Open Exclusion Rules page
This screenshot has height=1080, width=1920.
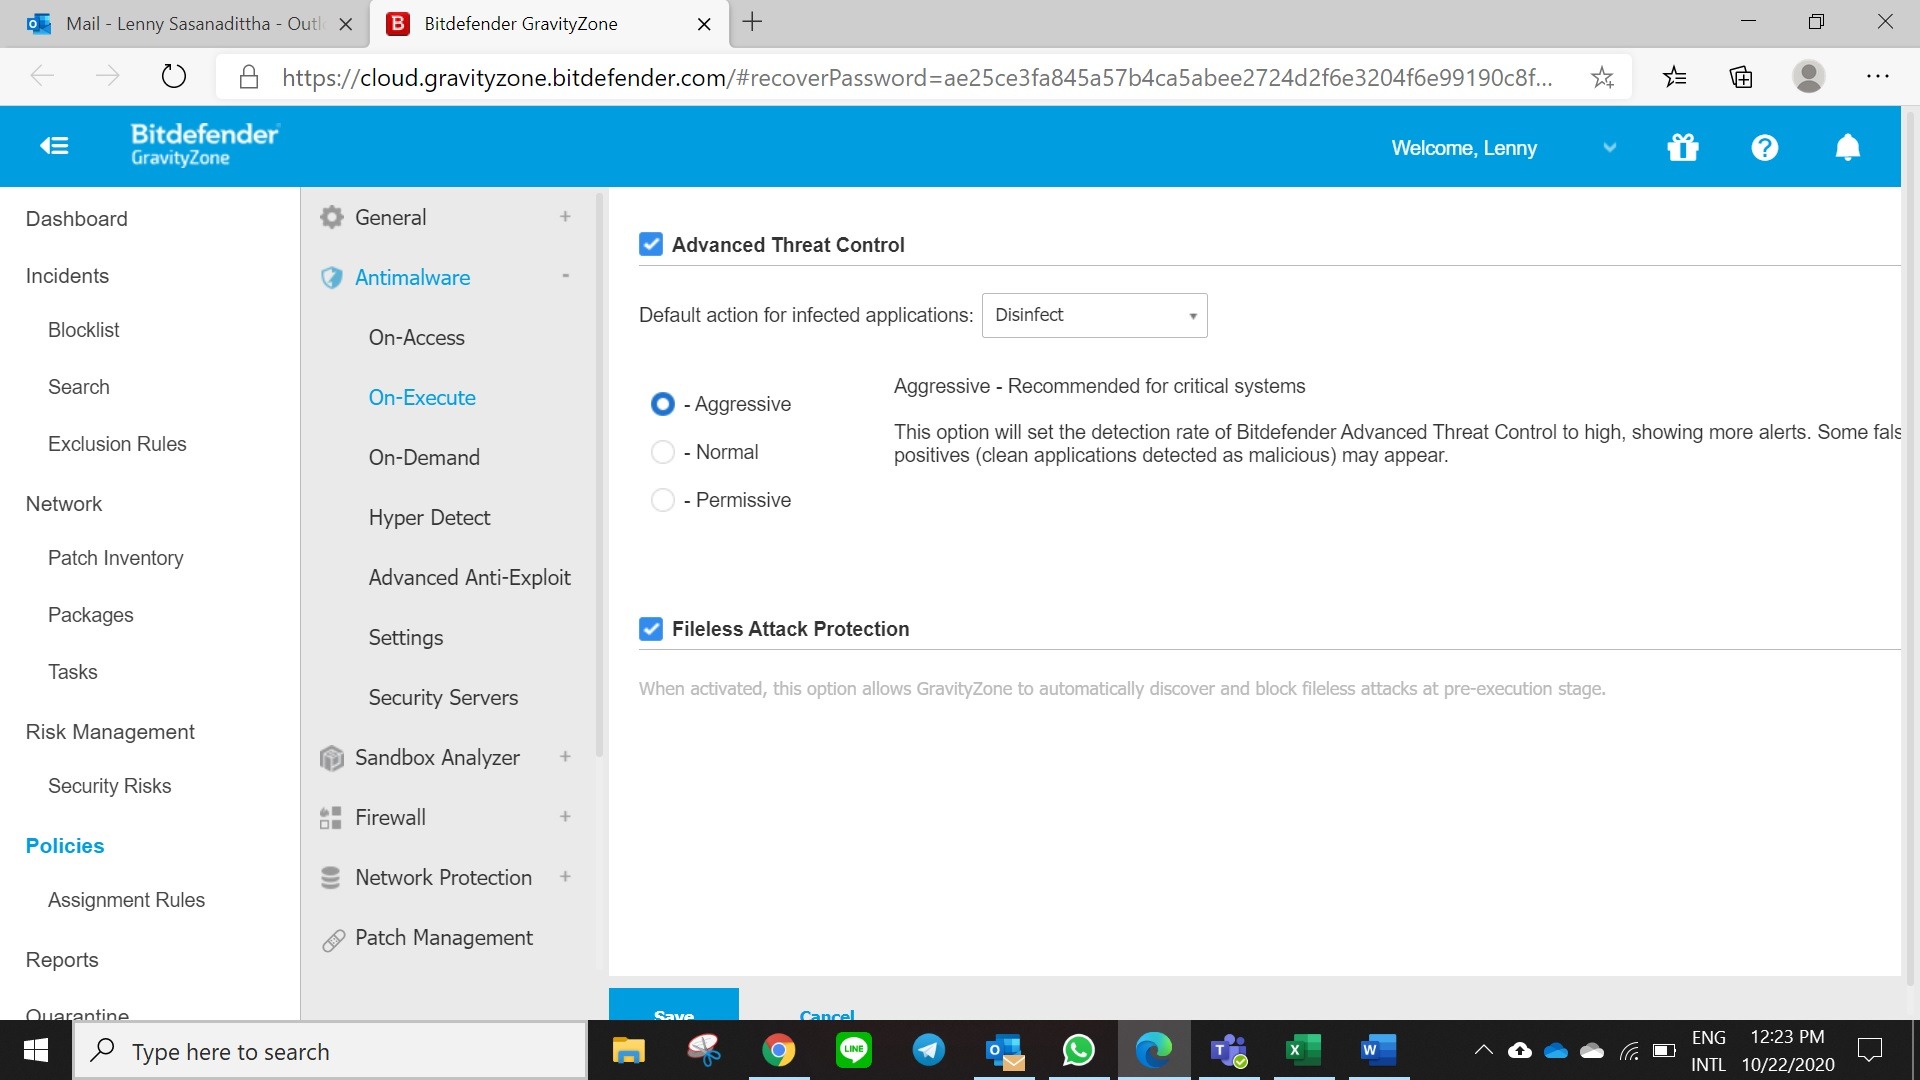pyautogui.click(x=117, y=444)
